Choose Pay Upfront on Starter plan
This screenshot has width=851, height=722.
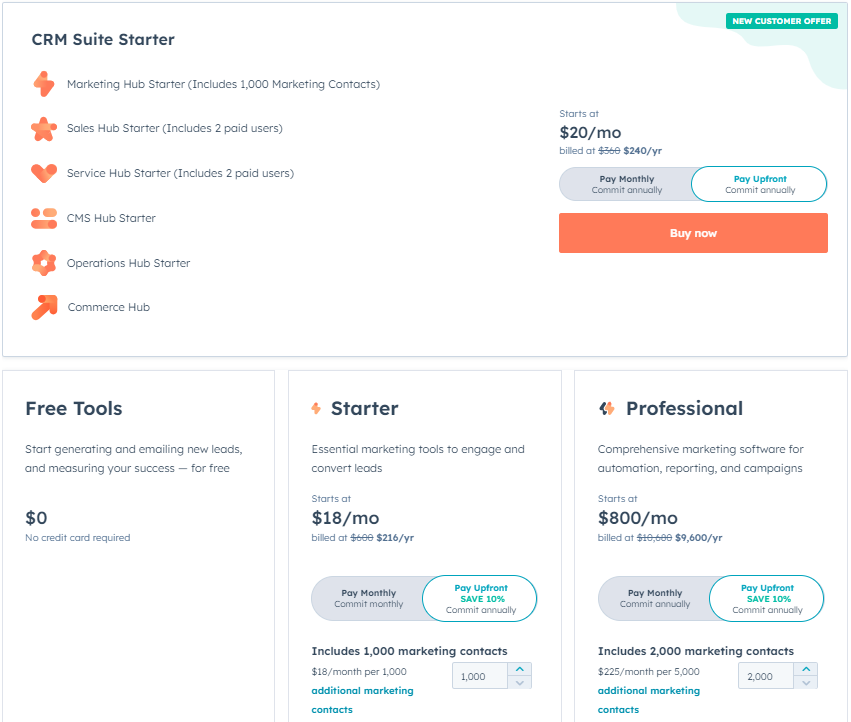point(481,598)
